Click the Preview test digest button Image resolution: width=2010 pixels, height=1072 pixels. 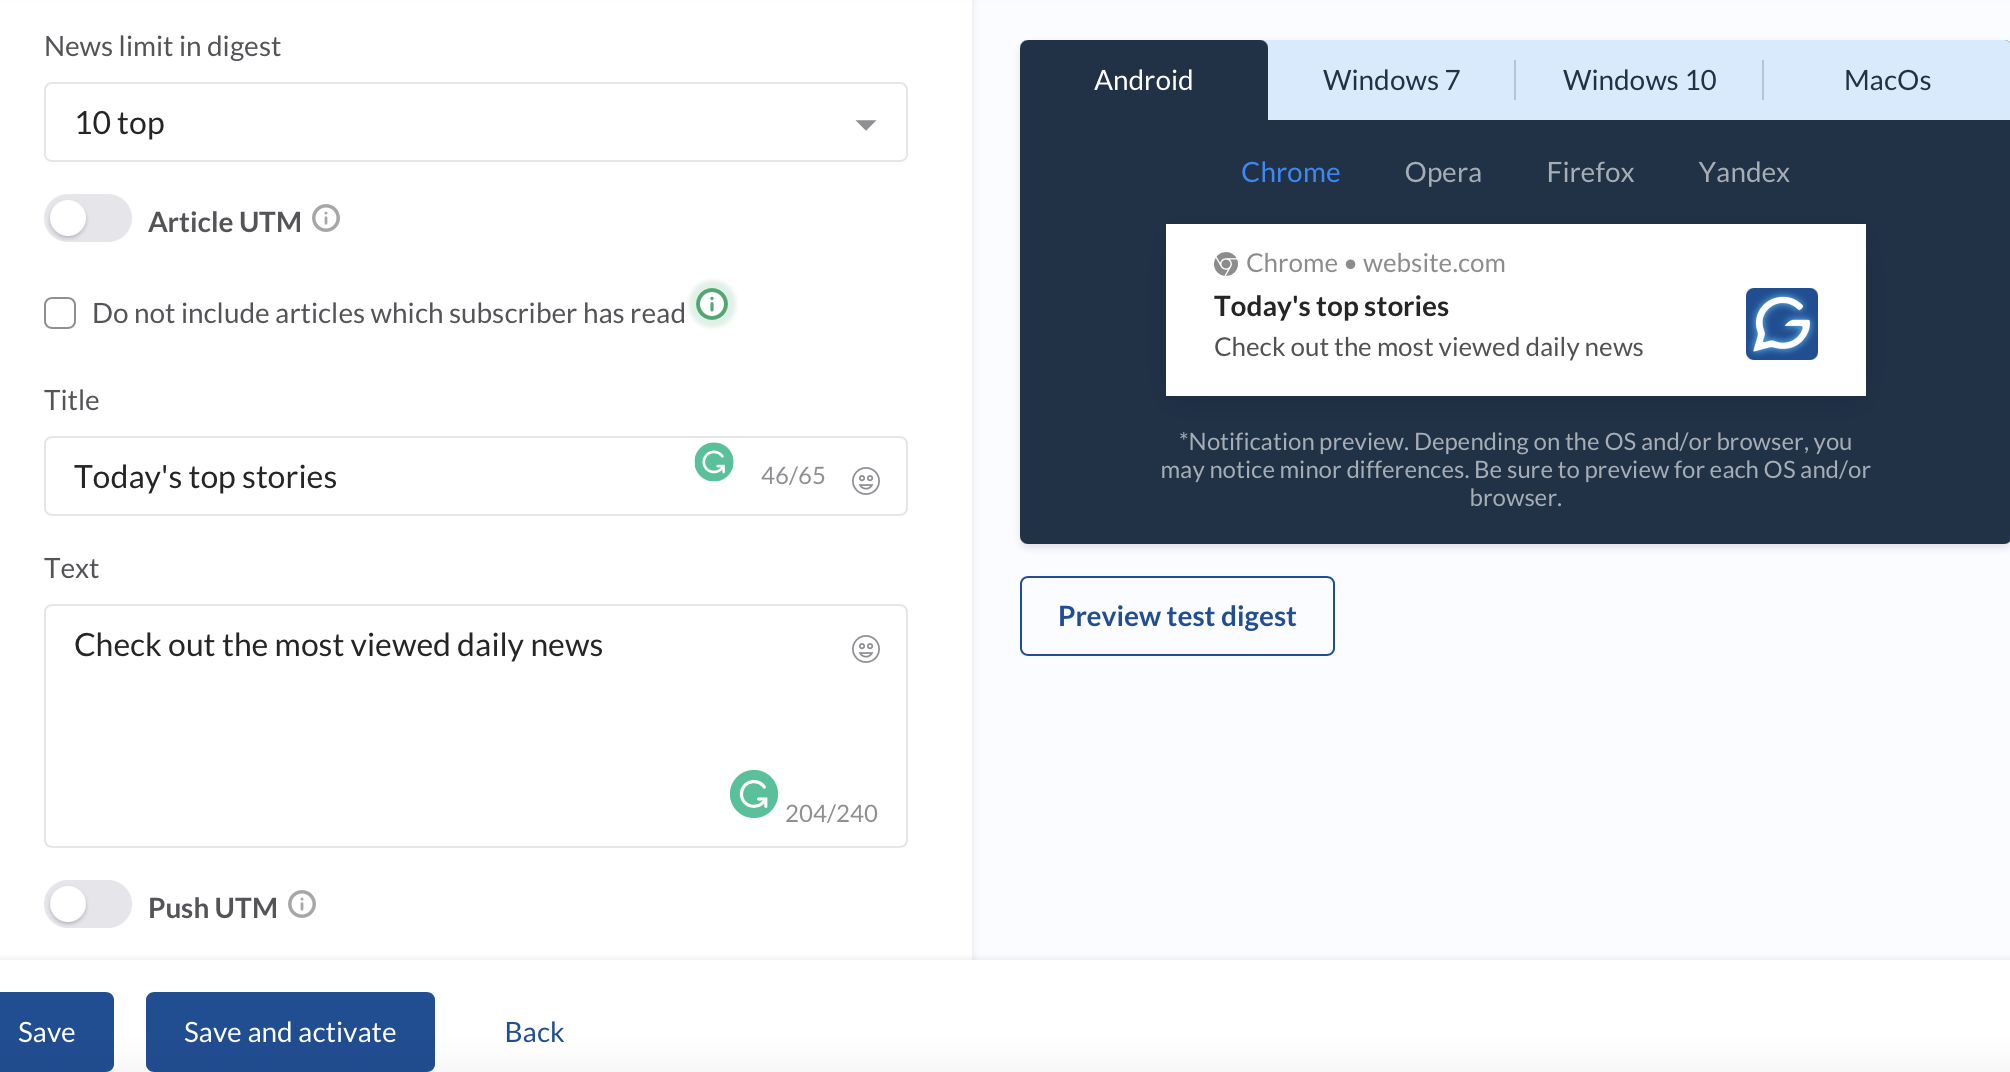(x=1177, y=616)
